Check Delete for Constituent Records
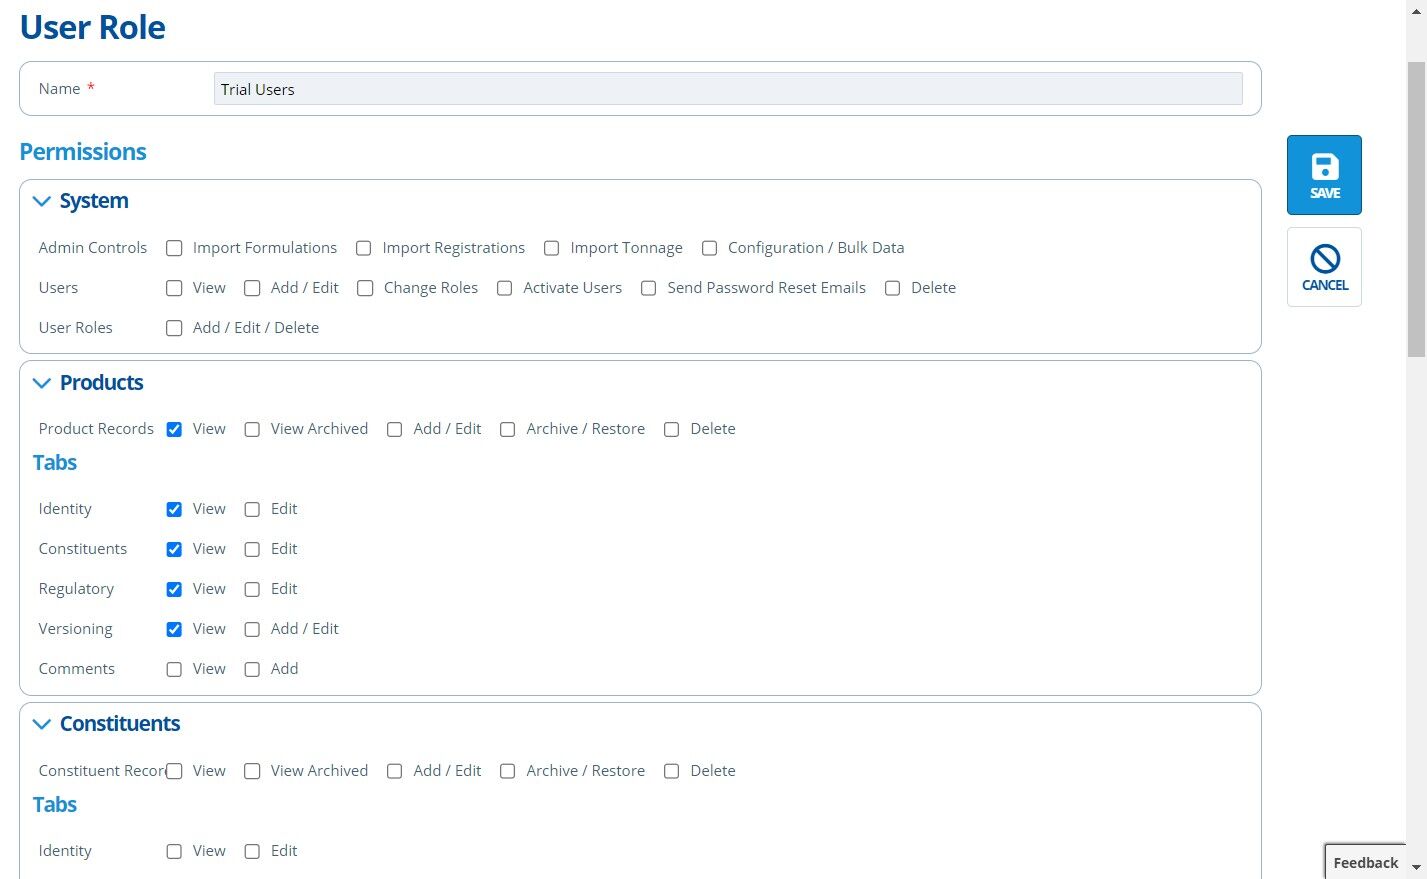 672,771
